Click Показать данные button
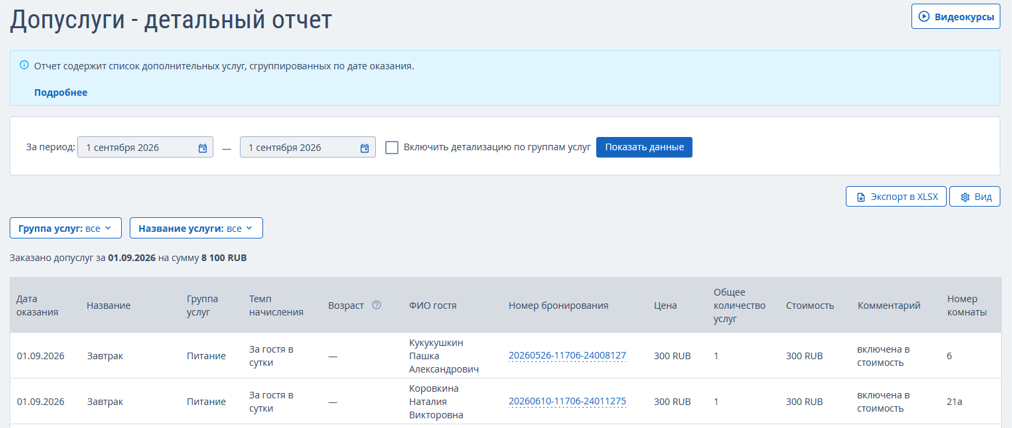This screenshot has height=428, width=1012. tap(644, 147)
